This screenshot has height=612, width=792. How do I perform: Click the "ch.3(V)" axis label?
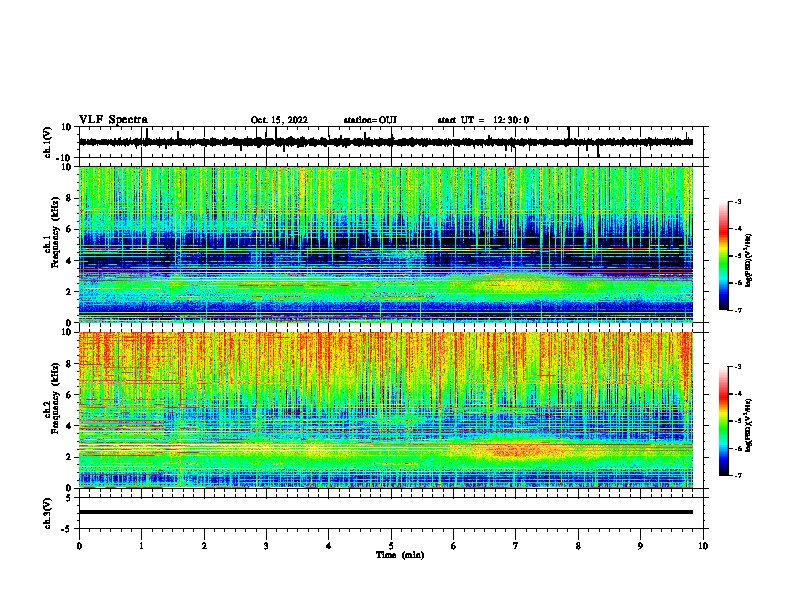point(48,514)
